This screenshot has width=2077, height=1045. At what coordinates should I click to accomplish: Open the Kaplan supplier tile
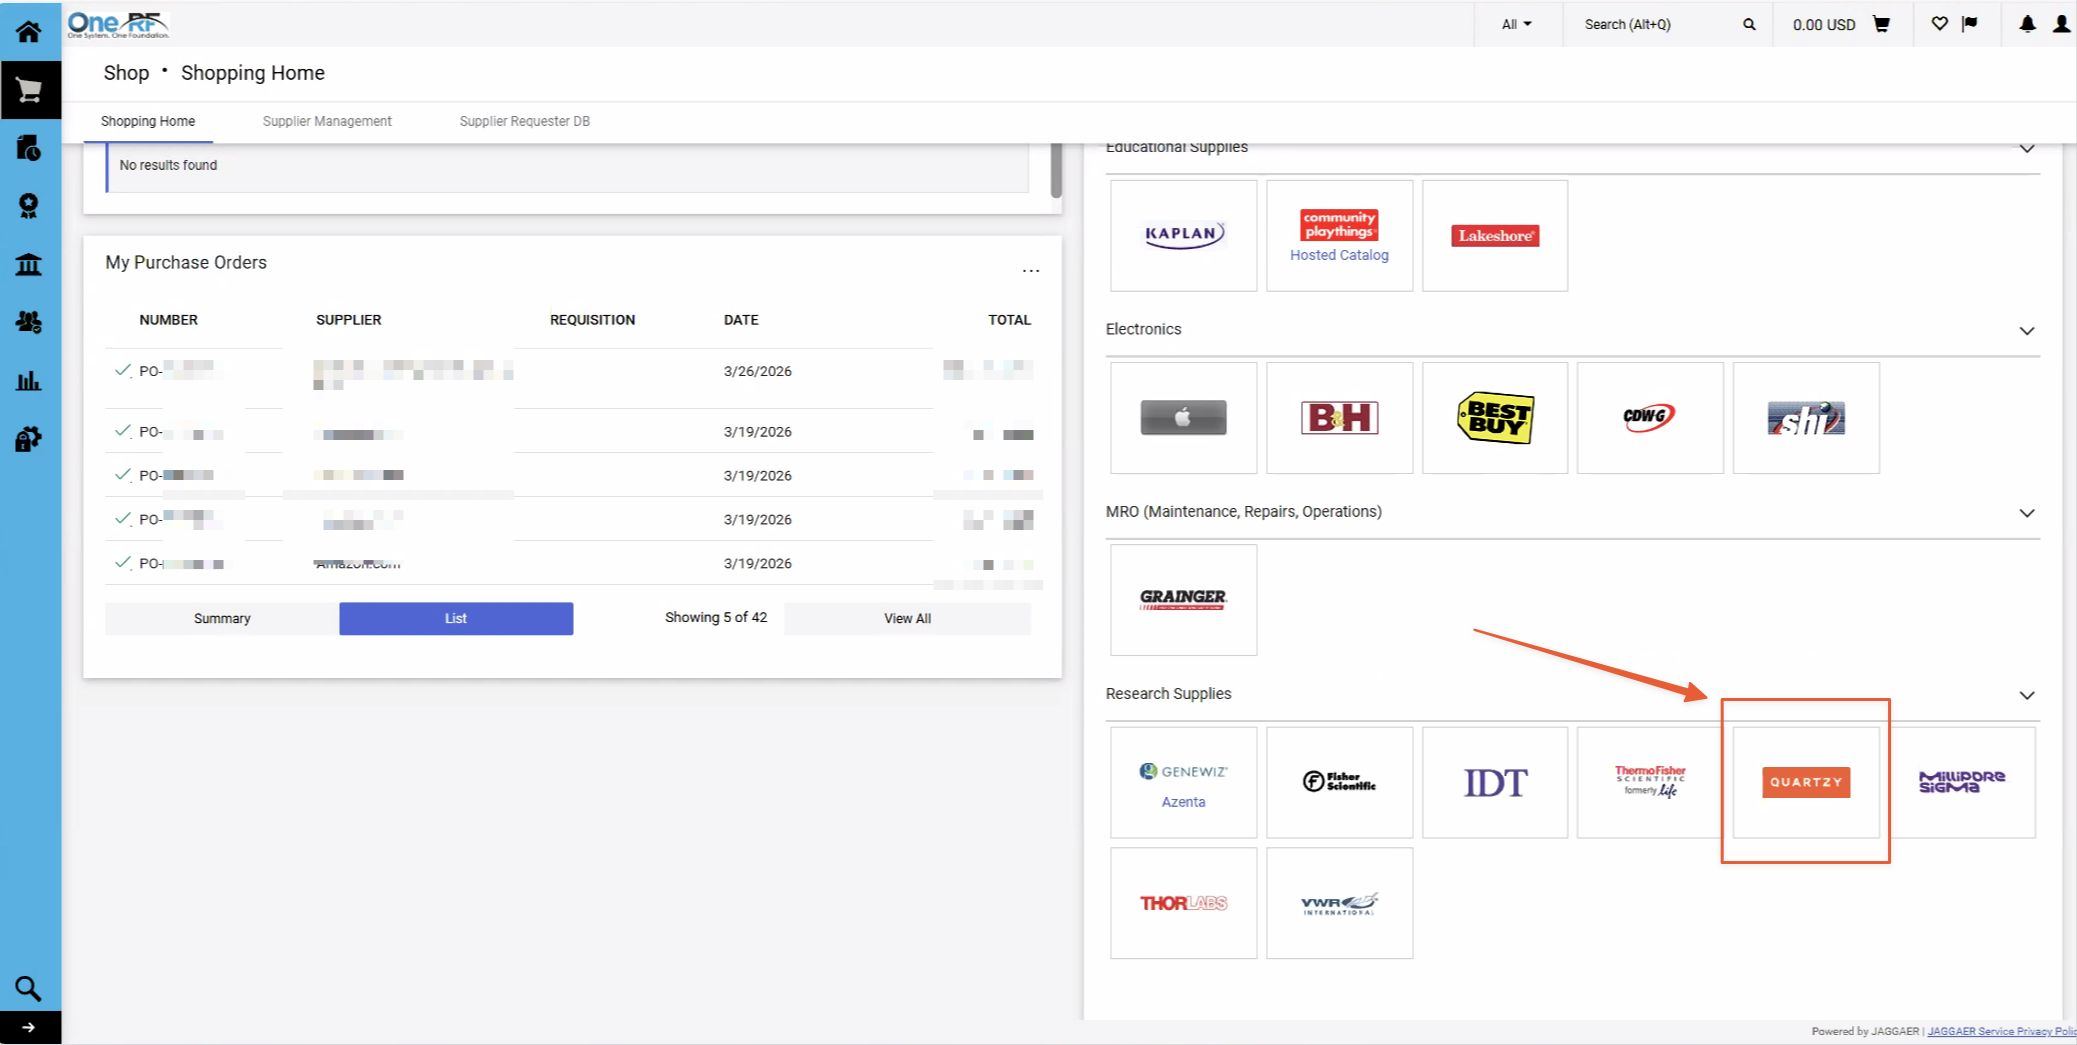[x=1184, y=236]
